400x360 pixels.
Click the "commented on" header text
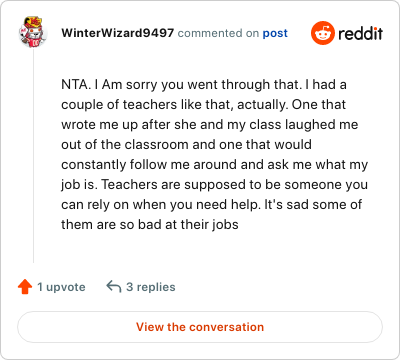218,33
